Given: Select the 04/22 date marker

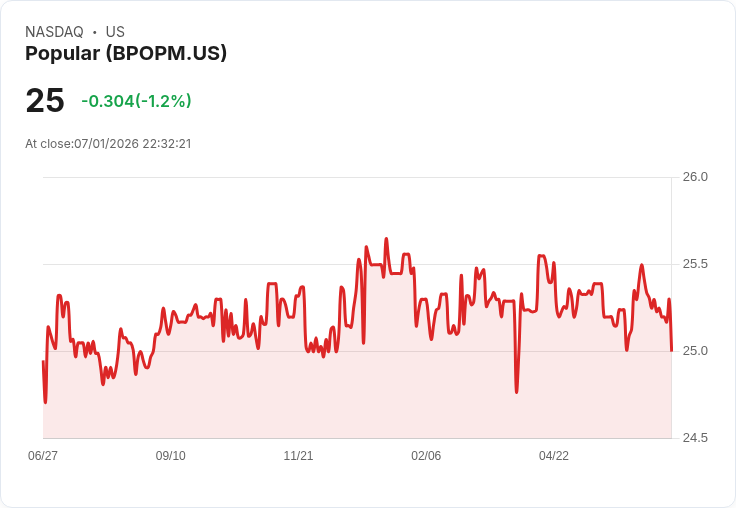Looking at the screenshot, I should (553, 455).
